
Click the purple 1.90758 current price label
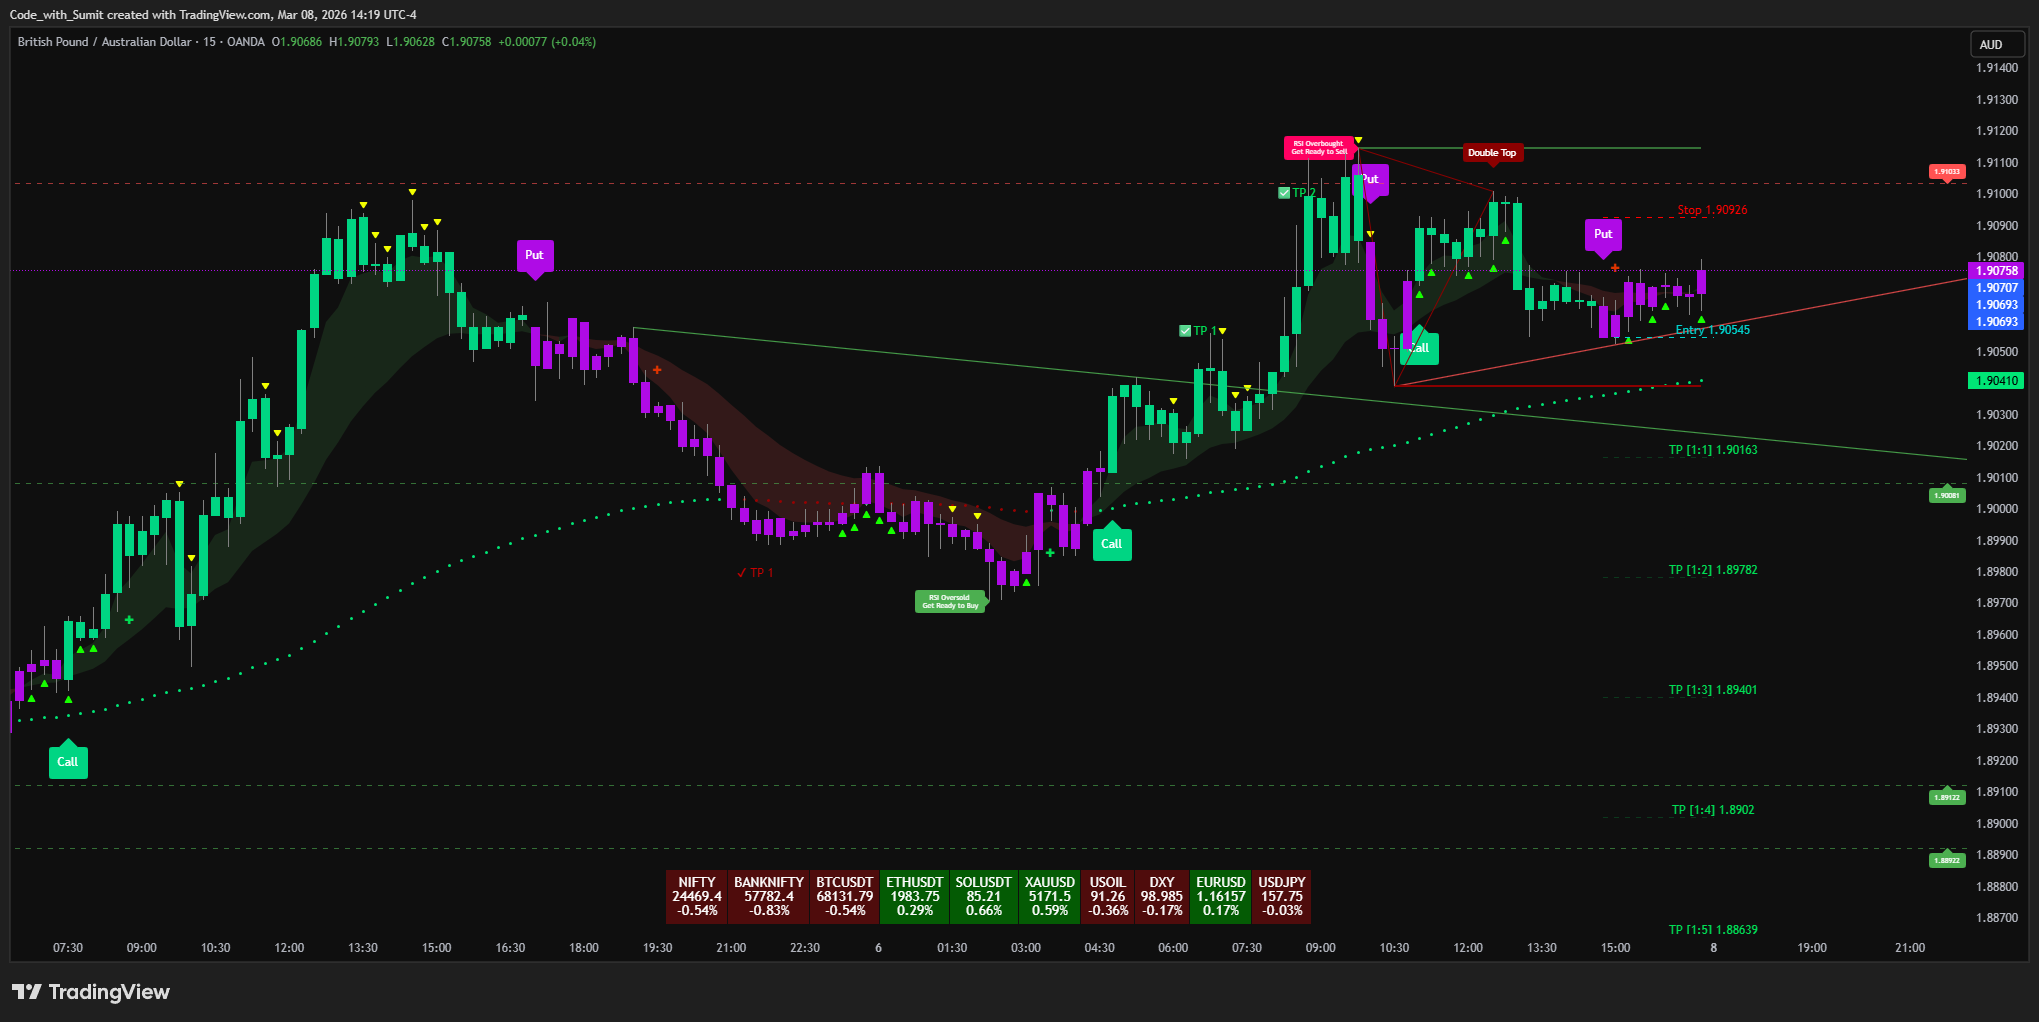click(x=1996, y=271)
